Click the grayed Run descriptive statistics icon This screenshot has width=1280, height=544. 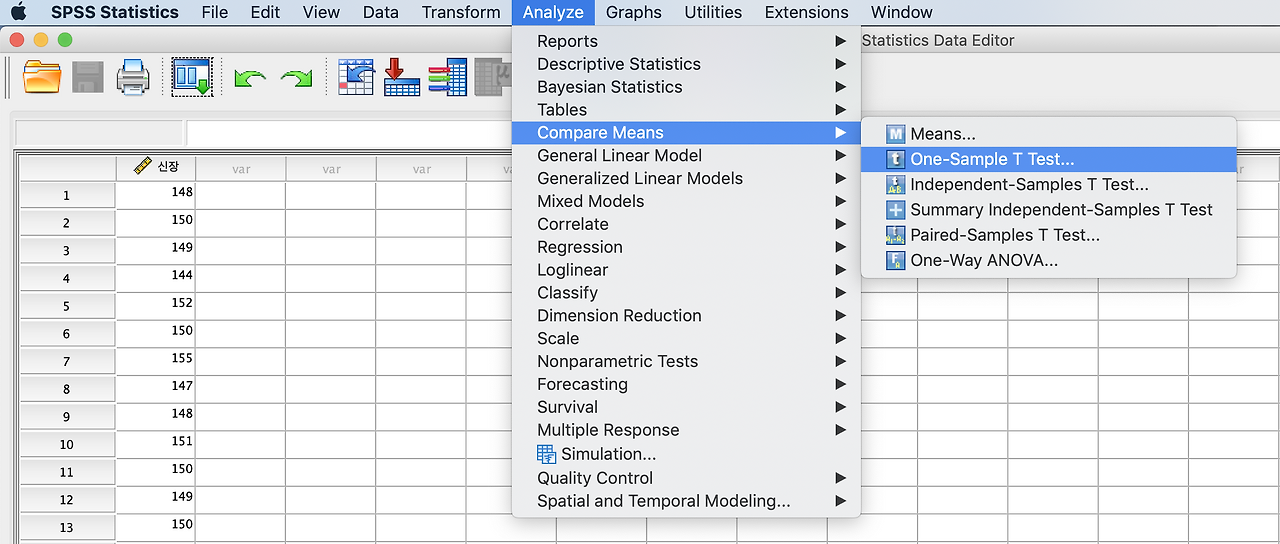point(492,77)
